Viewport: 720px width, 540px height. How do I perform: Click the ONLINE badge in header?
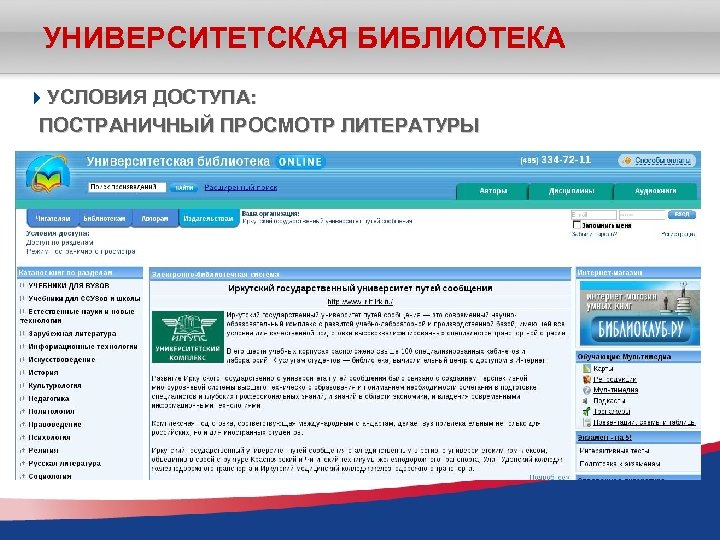(300, 162)
